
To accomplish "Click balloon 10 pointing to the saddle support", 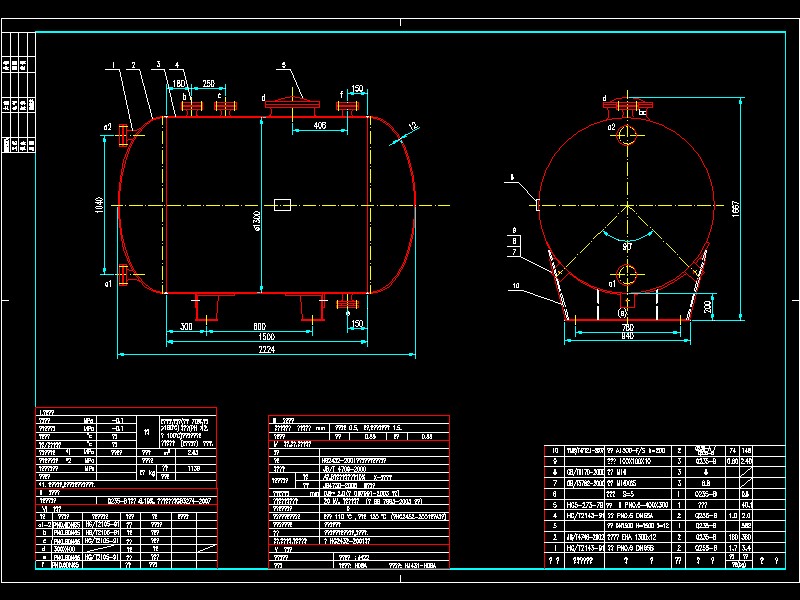I will [x=515, y=284].
